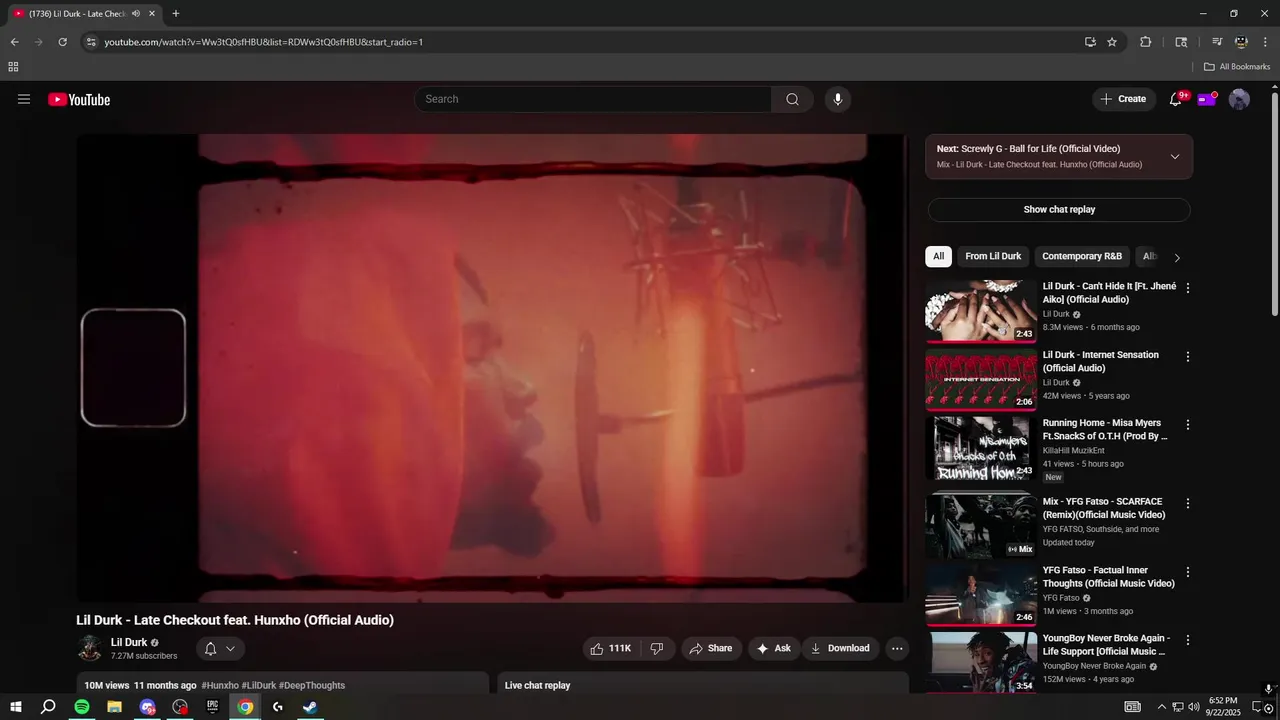Click the #Hunxho hashtag

pos(219,685)
